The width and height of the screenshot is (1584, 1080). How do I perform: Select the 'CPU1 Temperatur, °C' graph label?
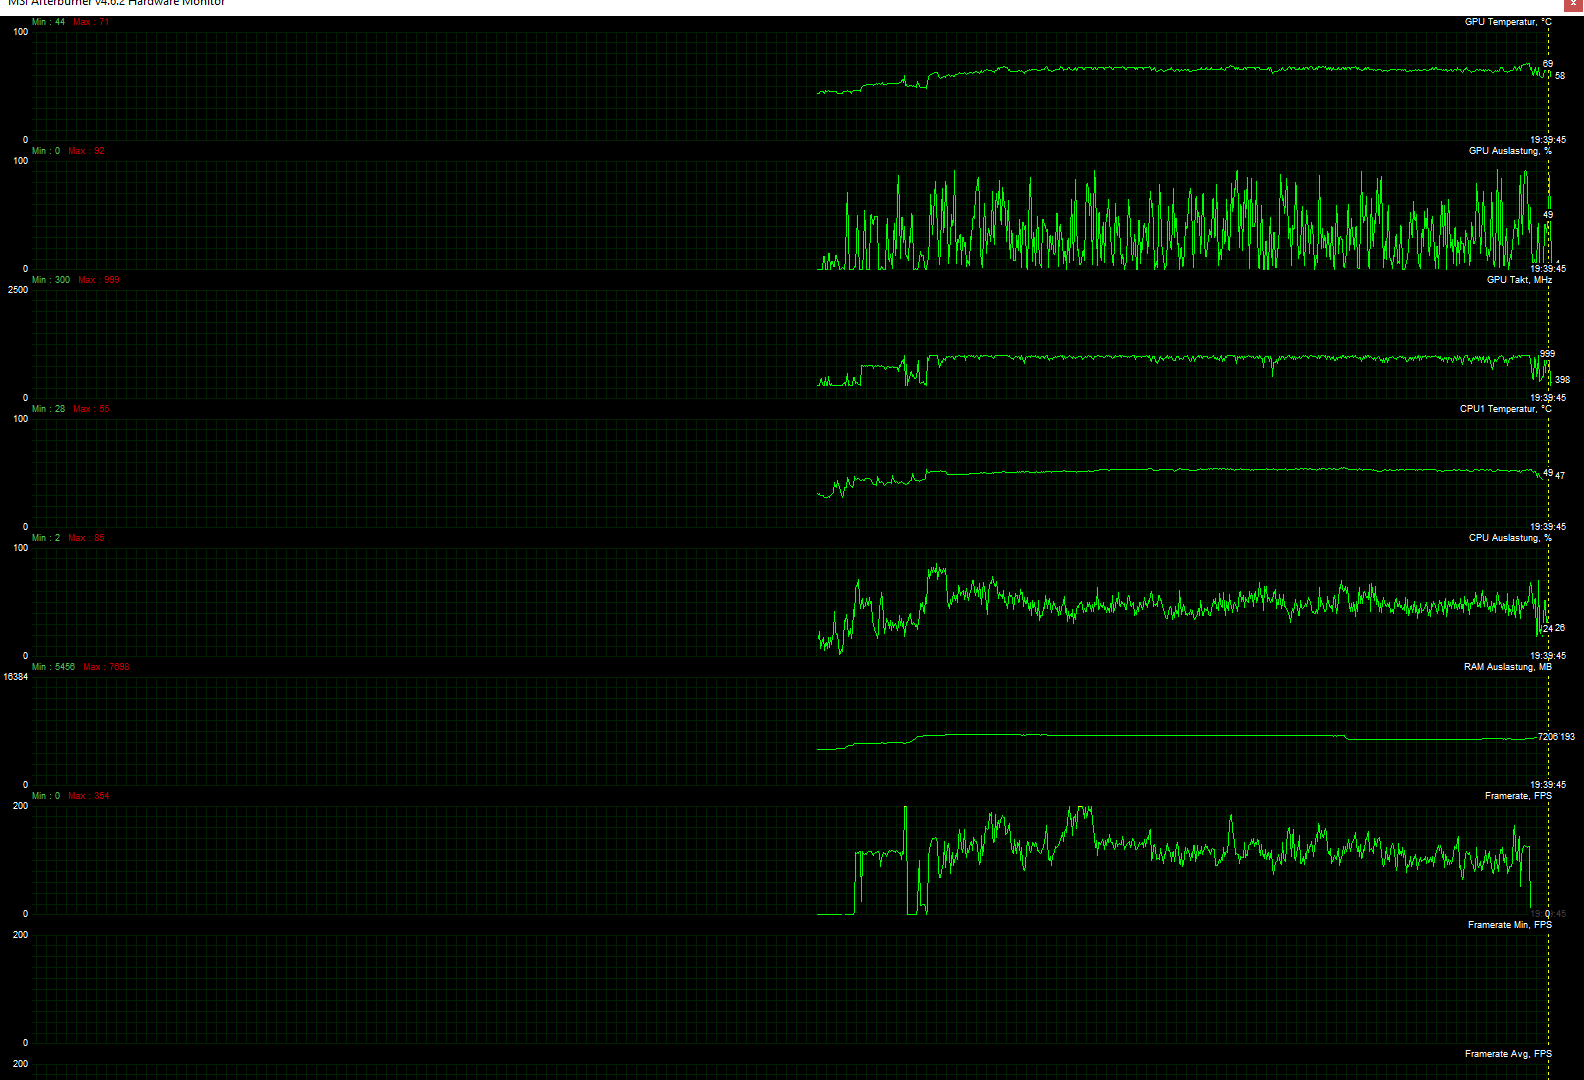(x=1505, y=409)
